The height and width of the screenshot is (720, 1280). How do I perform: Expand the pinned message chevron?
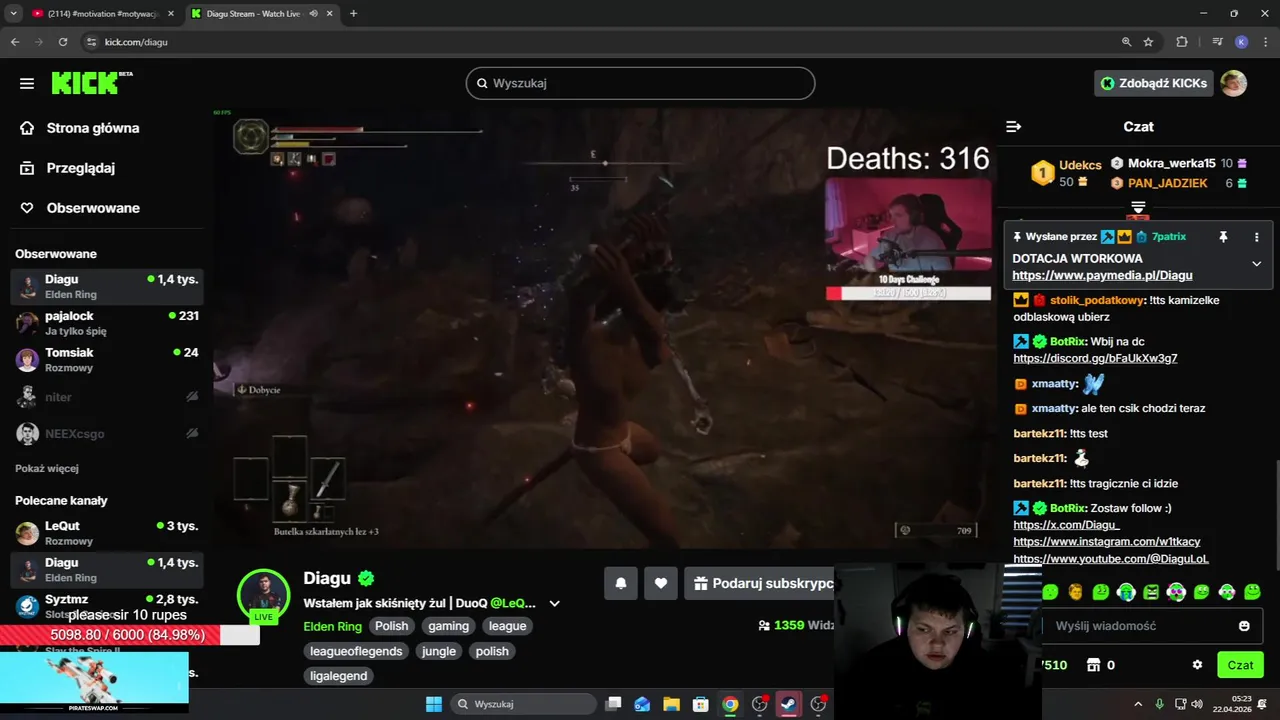click(1257, 264)
